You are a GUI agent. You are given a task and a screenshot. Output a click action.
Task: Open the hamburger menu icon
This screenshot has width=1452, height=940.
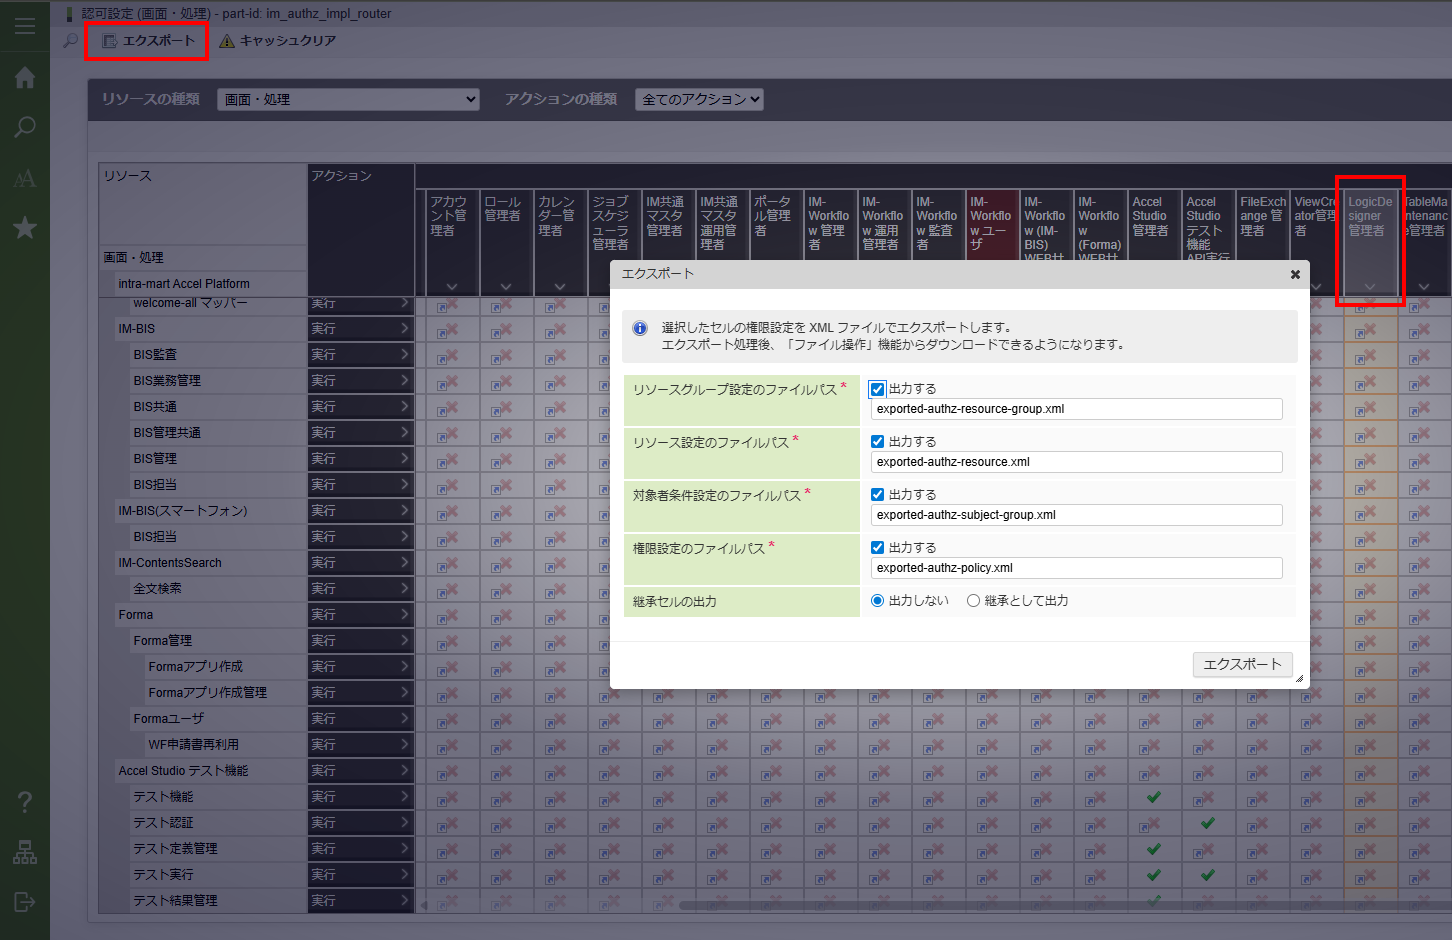(x=25, y=27)
